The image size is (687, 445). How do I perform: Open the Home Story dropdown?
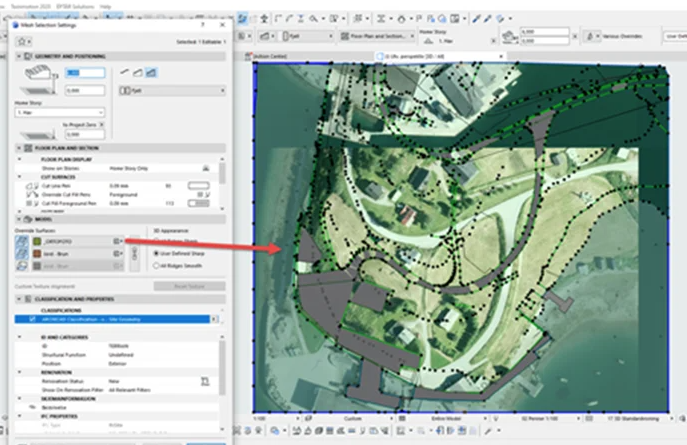coord(60,114)
